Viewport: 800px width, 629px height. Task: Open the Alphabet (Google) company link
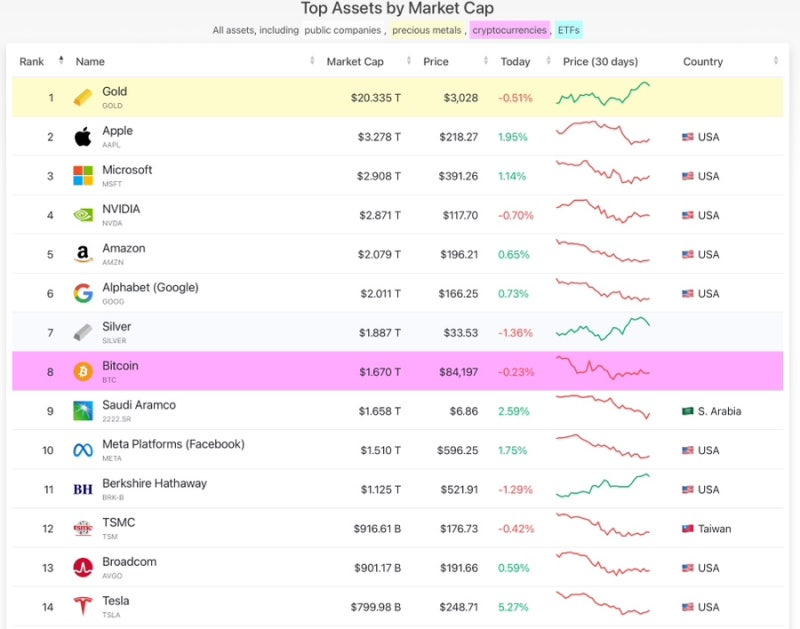click(150, 288)
